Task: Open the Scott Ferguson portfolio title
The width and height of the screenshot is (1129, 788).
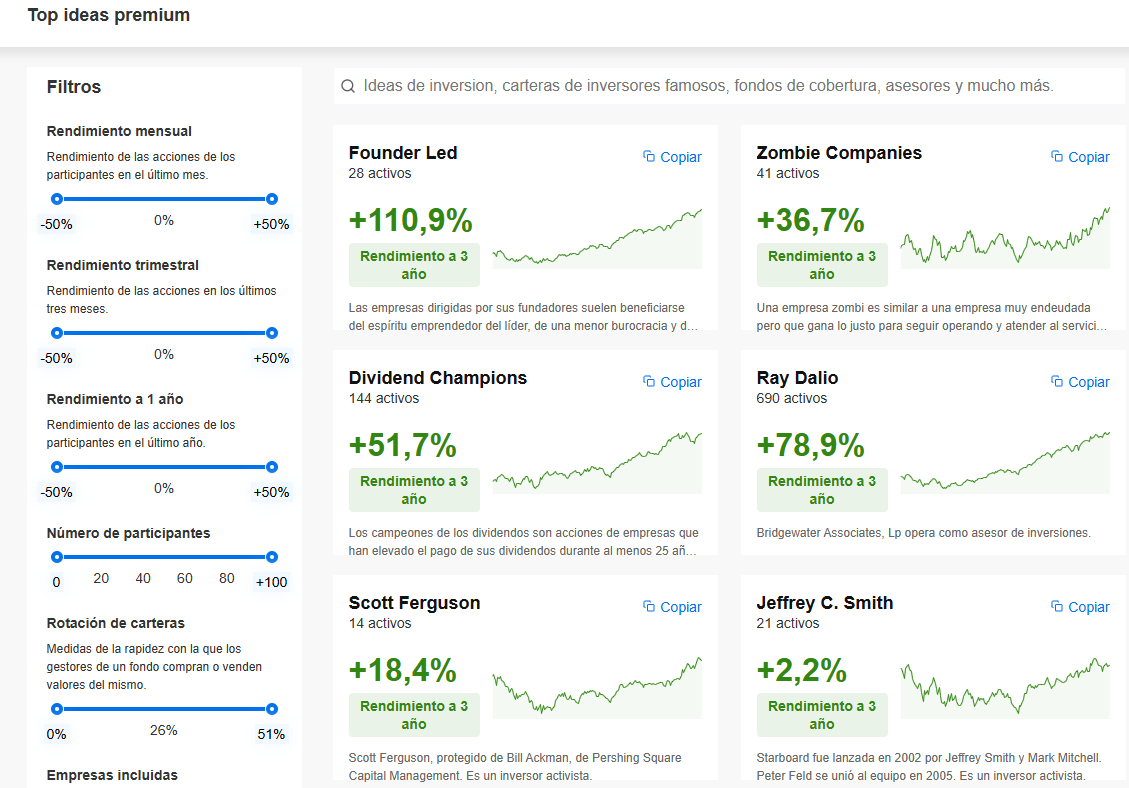Action: pos(415,603)
